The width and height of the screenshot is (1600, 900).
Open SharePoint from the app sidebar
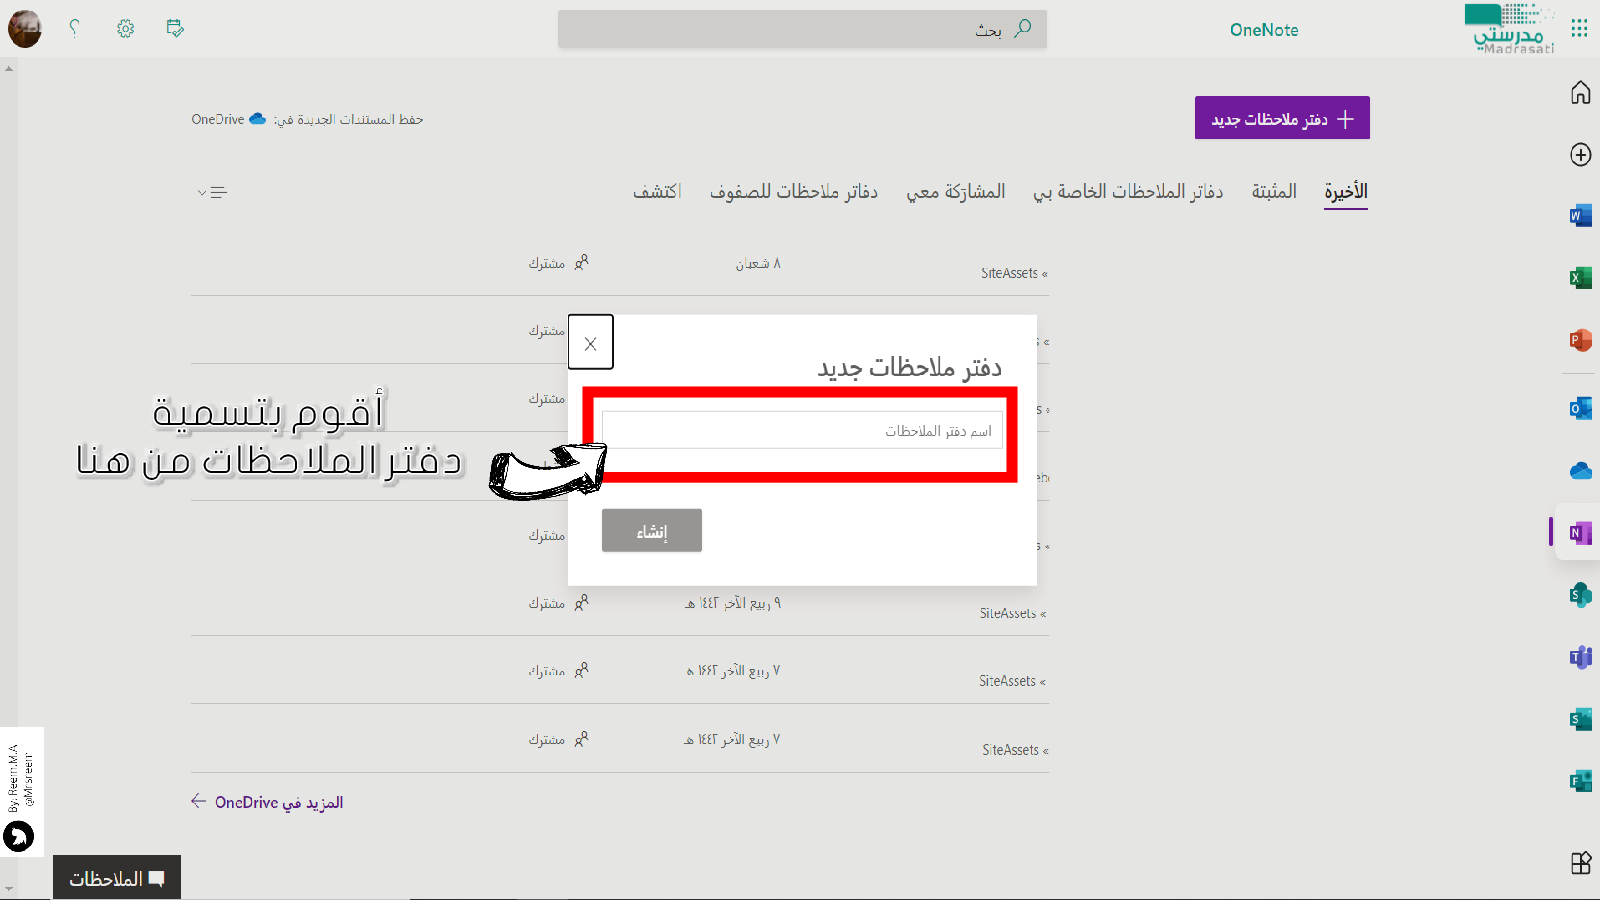(1580, 595)
